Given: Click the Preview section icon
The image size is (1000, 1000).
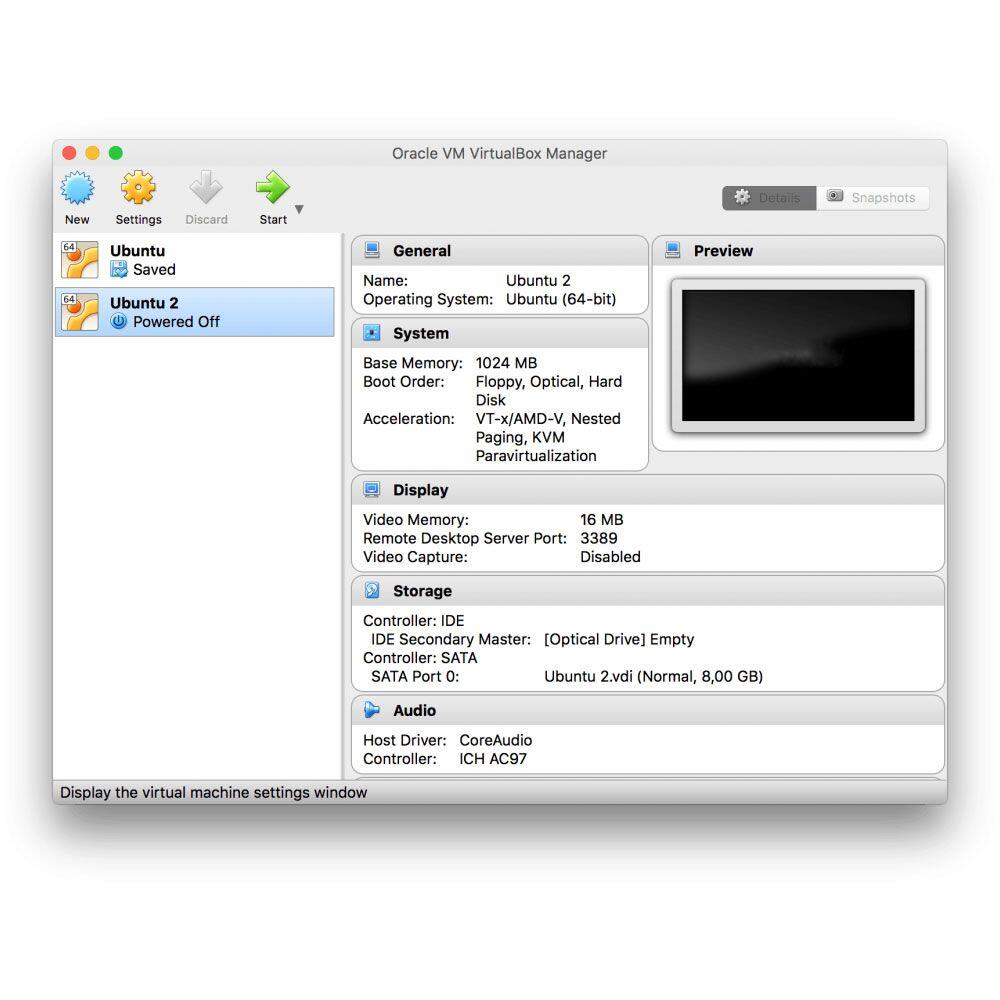Looking at the screenshot, I should (673, 250).
